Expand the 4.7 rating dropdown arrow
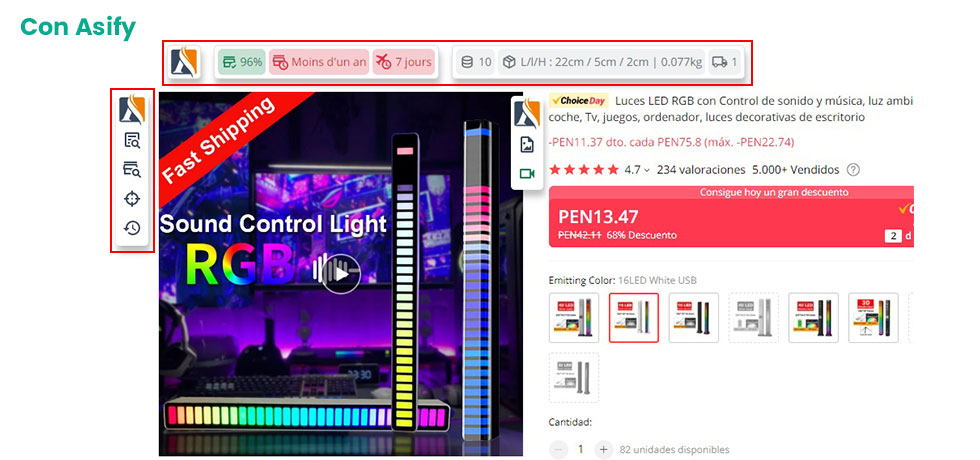Image resolution: width=980 pixels, height=460 pixels. coord(647,170)
